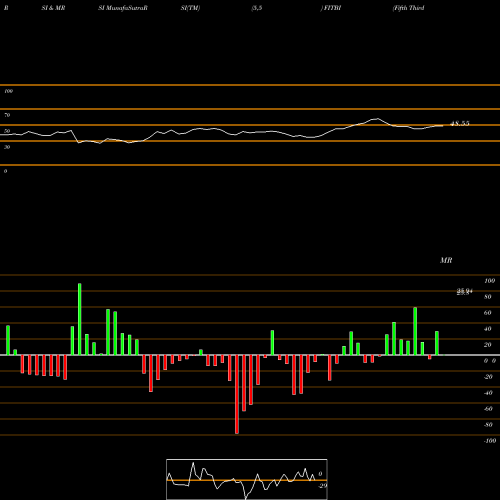This screenshot has width=500, height=500.
Task: Click the 'MR' panel label
Action: click(446, 260)
